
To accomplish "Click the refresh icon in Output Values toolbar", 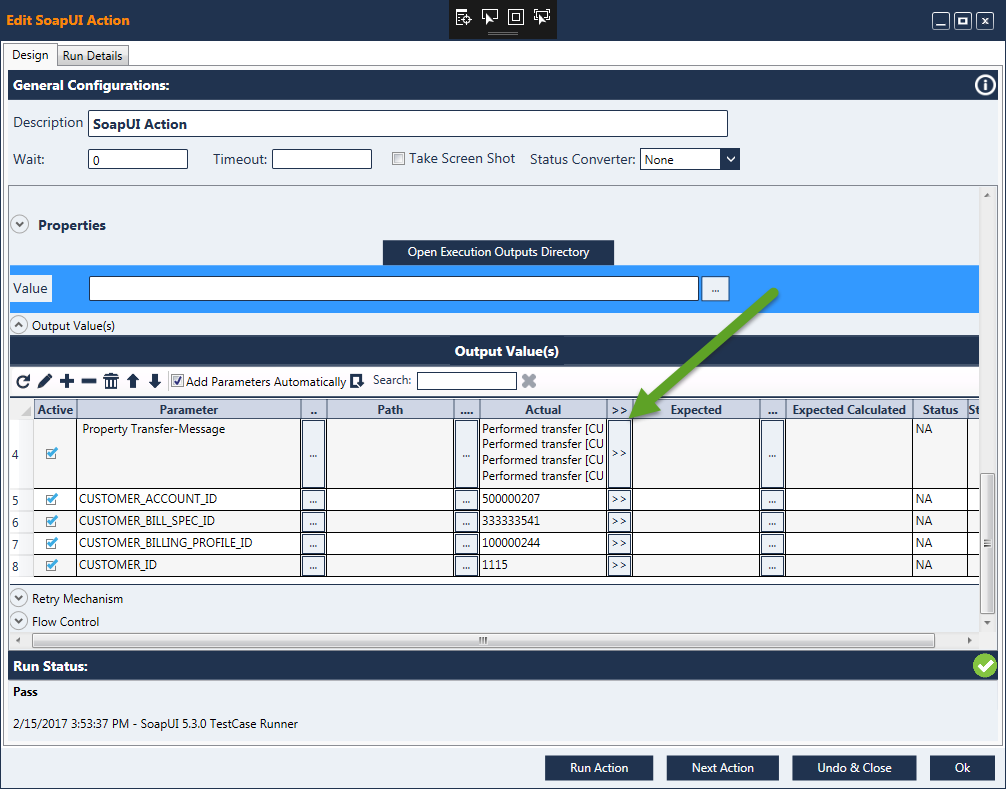I will click(23, 382).
